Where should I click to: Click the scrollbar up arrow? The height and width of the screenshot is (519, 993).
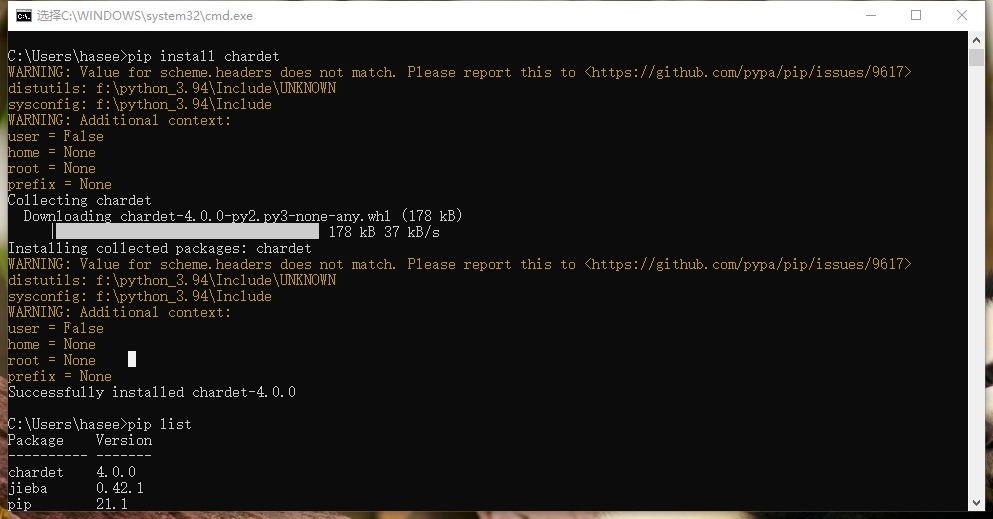pos(977,39)
